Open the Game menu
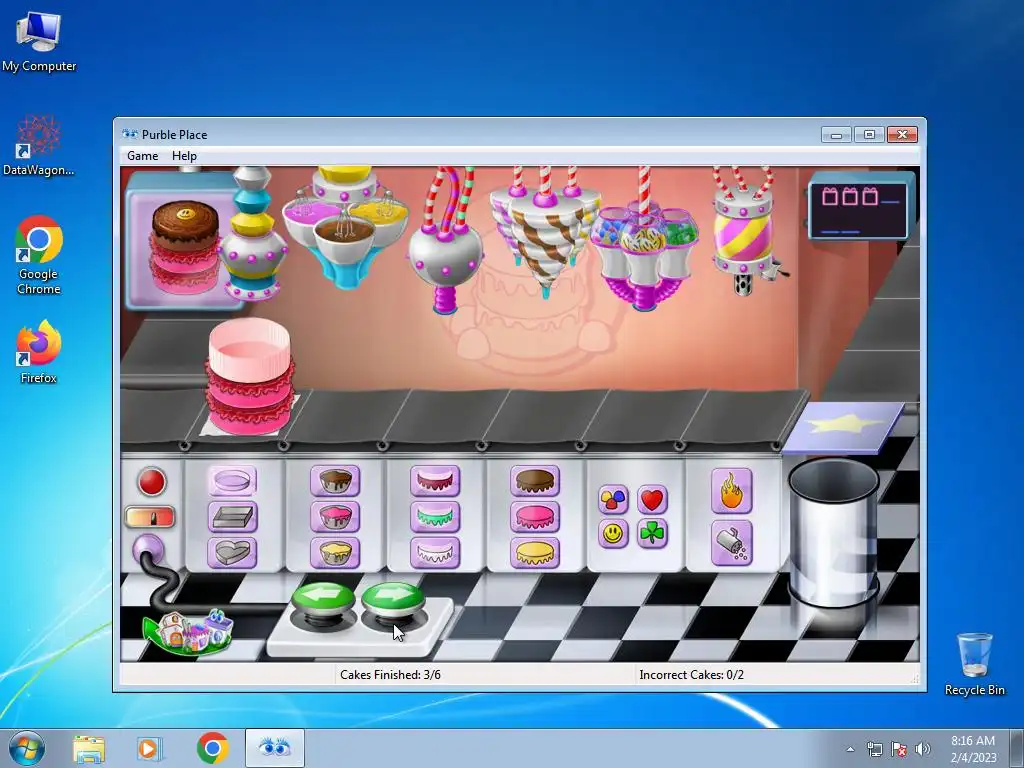Screen dimensions: 1024x768 click(142, 156)
